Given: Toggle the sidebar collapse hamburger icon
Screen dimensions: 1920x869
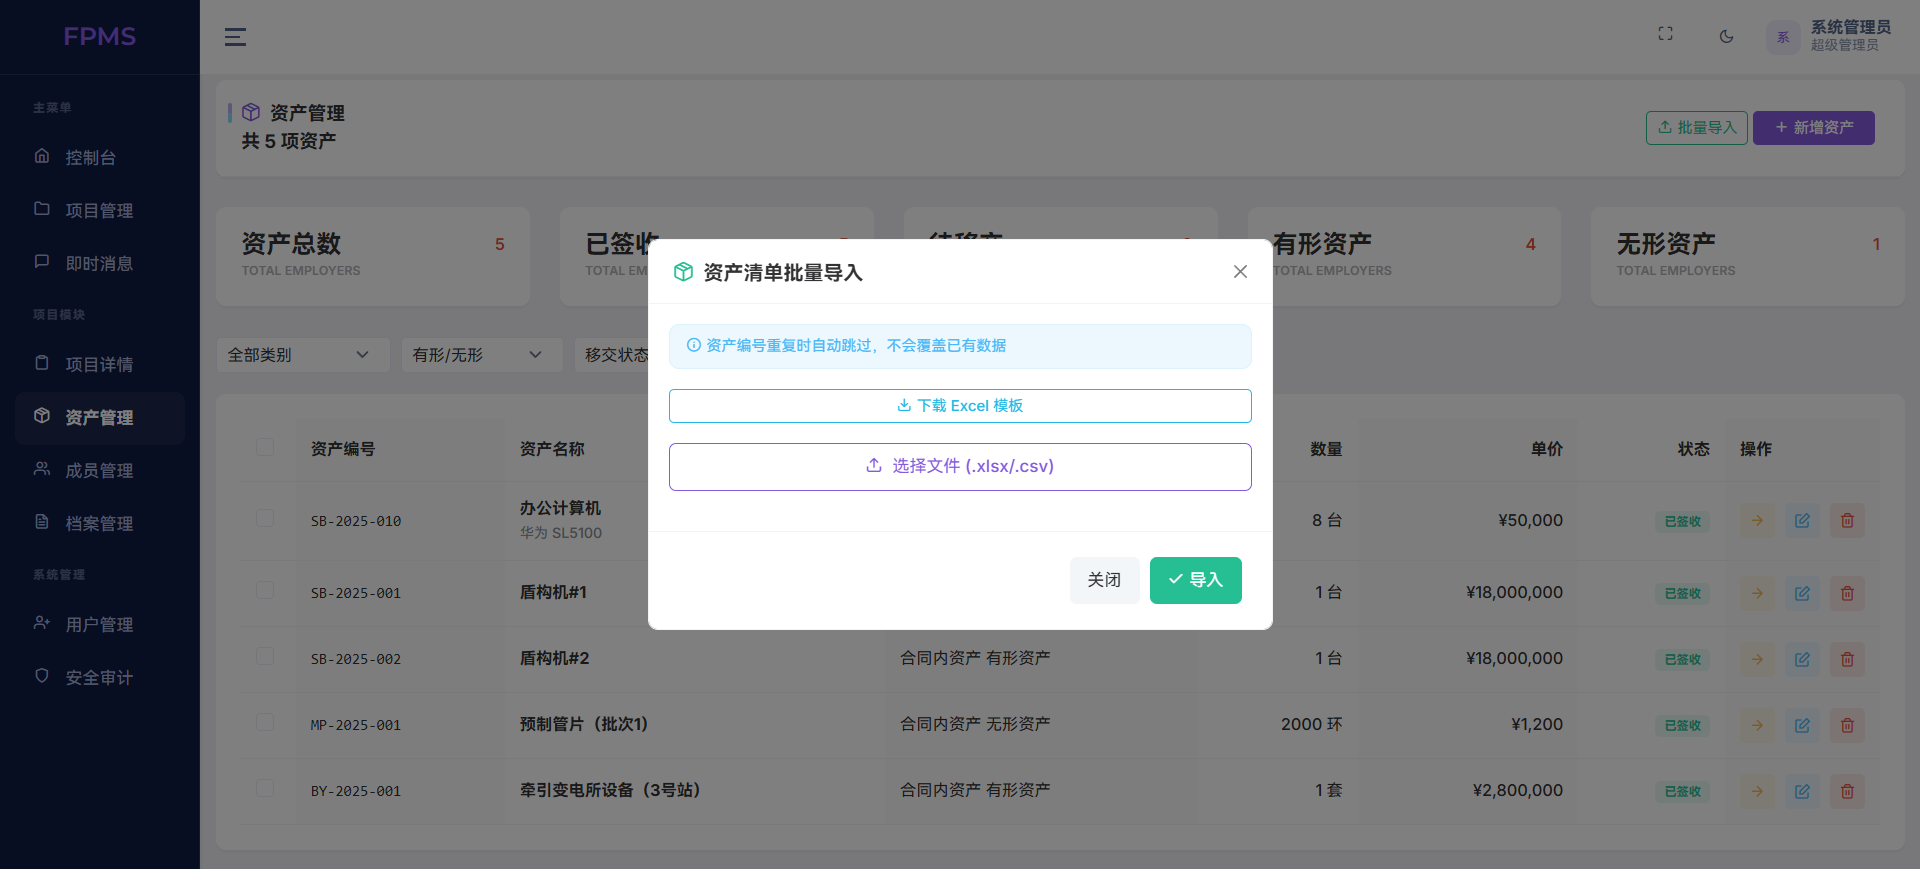Looking at the screenshot, I should (x=235, y=37).
